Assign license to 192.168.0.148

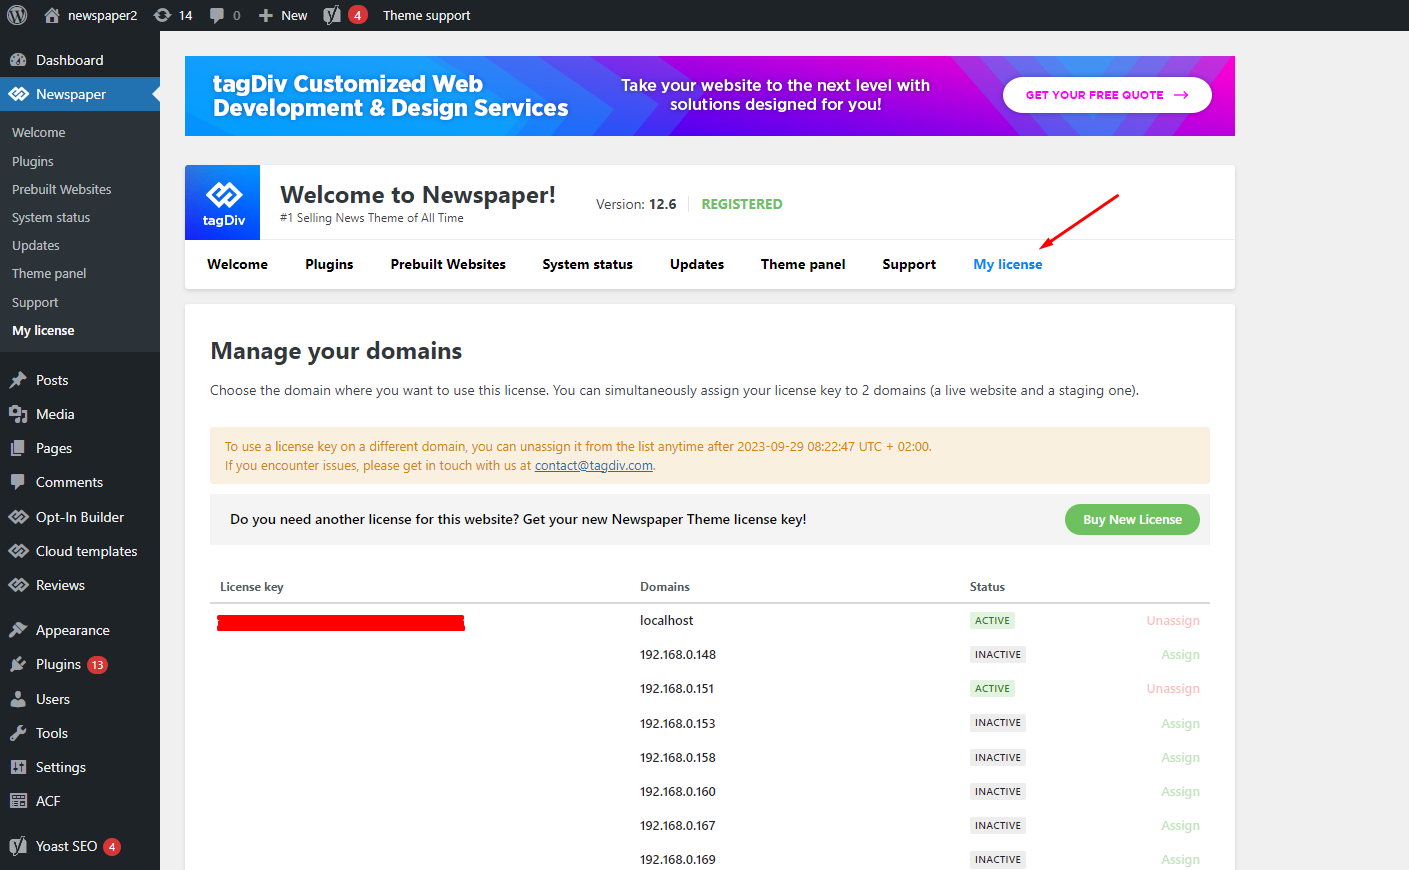point(1180,654)
